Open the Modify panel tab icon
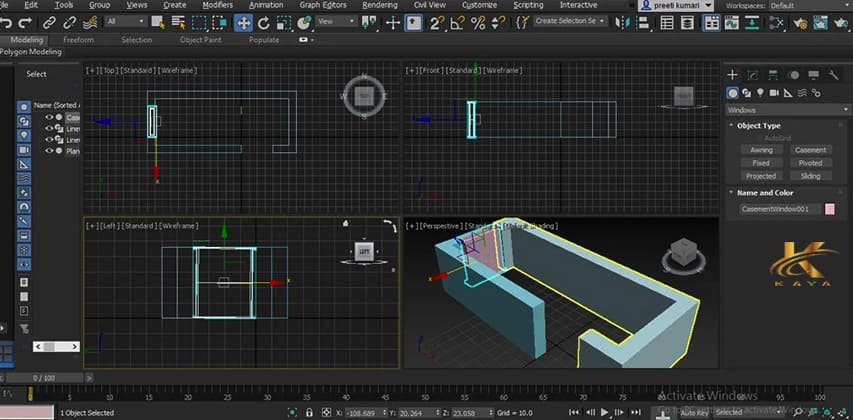 click(753, 75)
